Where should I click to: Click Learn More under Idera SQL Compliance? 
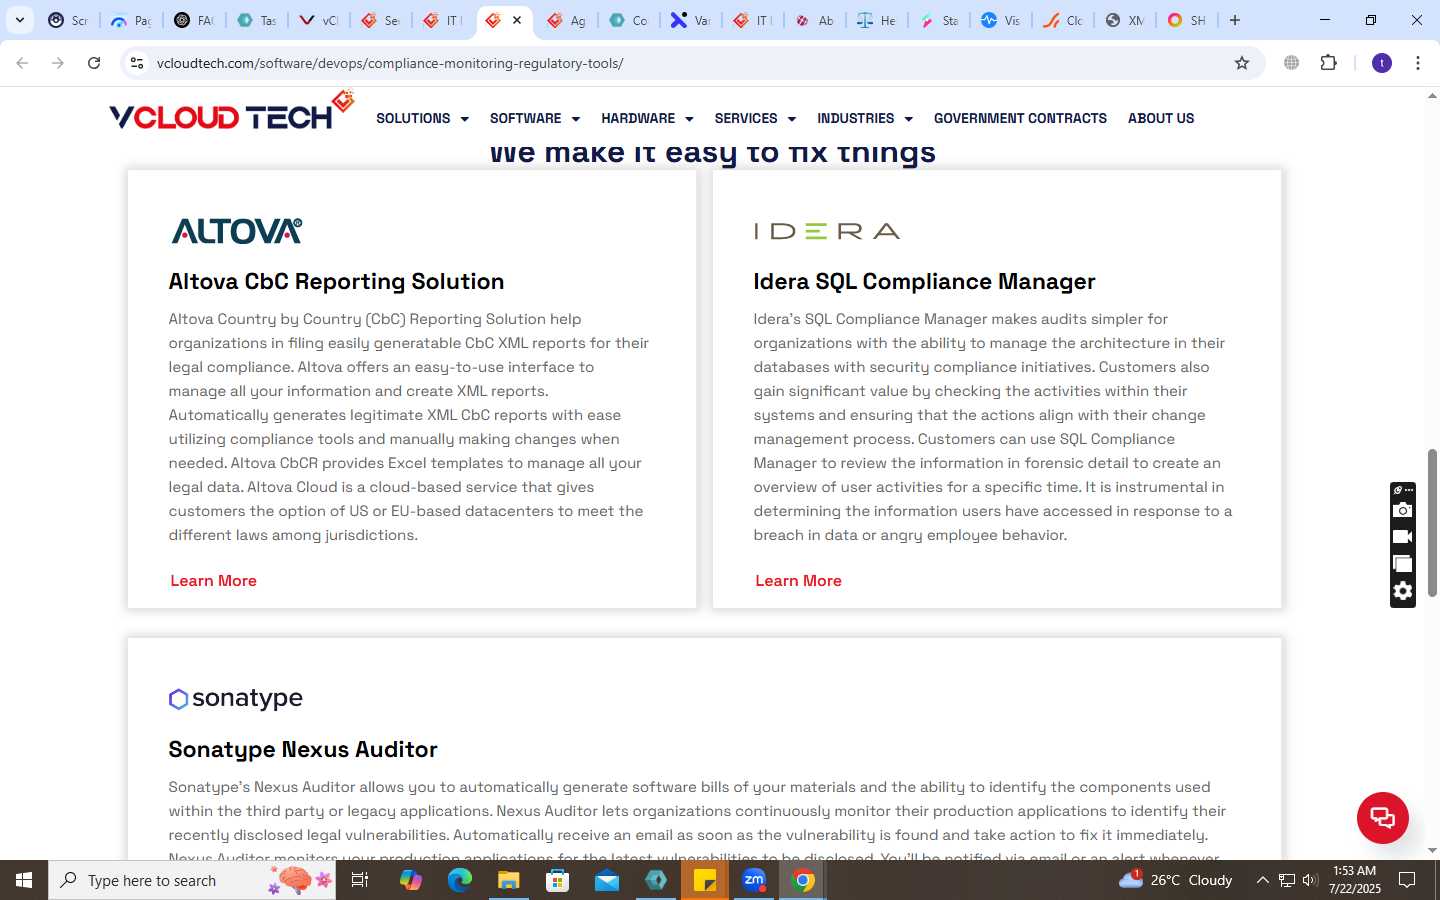pyautogui.click(x=798, y=581)
